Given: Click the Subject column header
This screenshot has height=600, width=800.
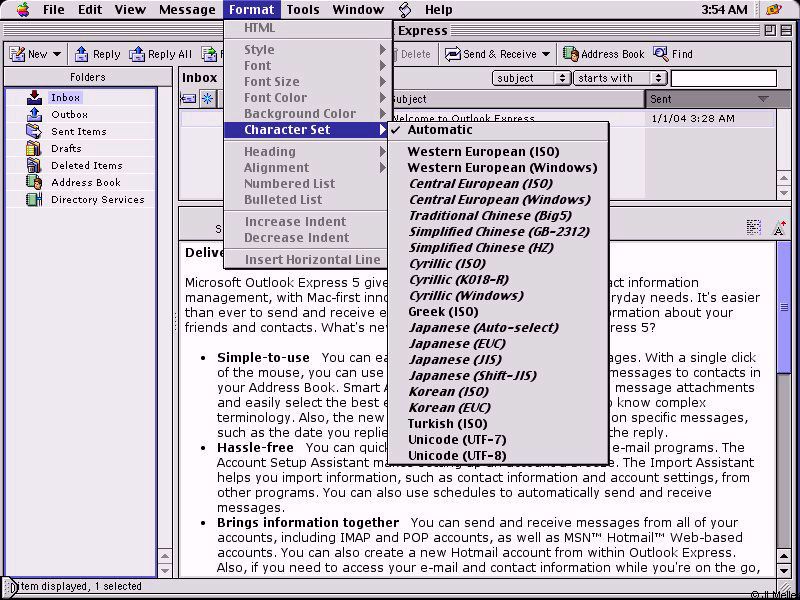Looking at the screenshot, I should pyautogui.click(x=516, y=99).
